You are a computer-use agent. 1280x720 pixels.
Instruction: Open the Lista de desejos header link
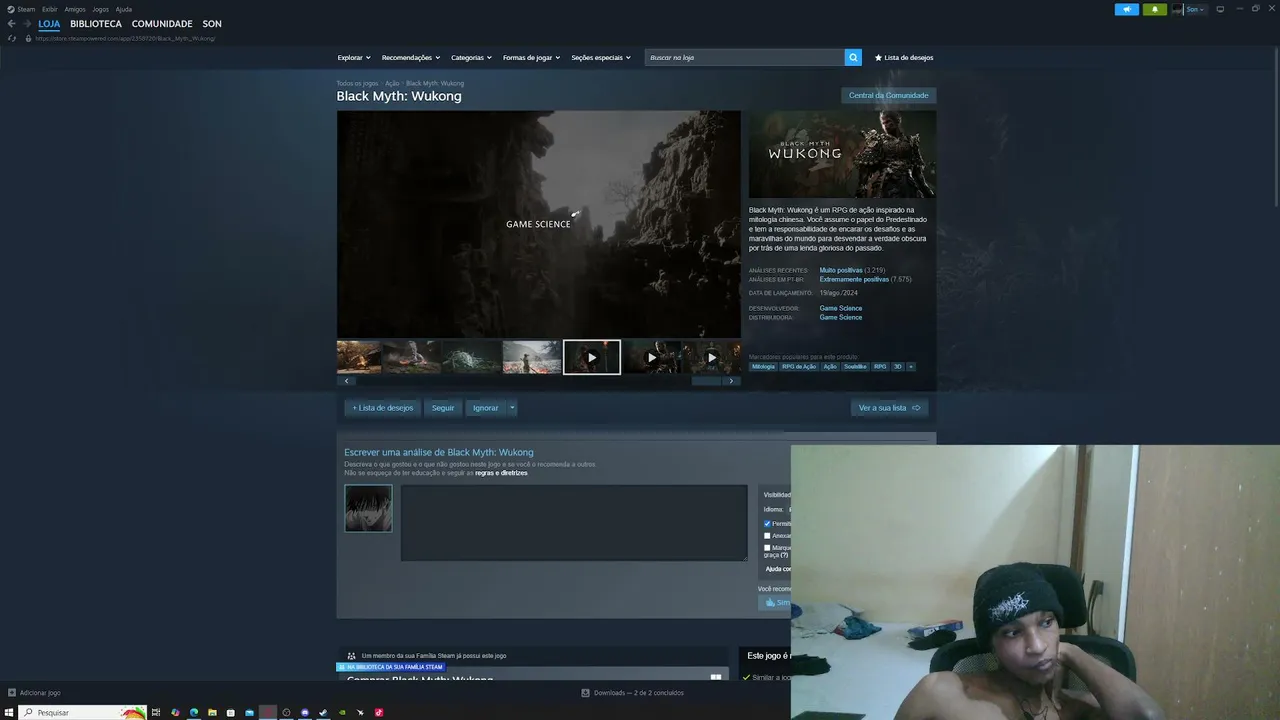904,58
